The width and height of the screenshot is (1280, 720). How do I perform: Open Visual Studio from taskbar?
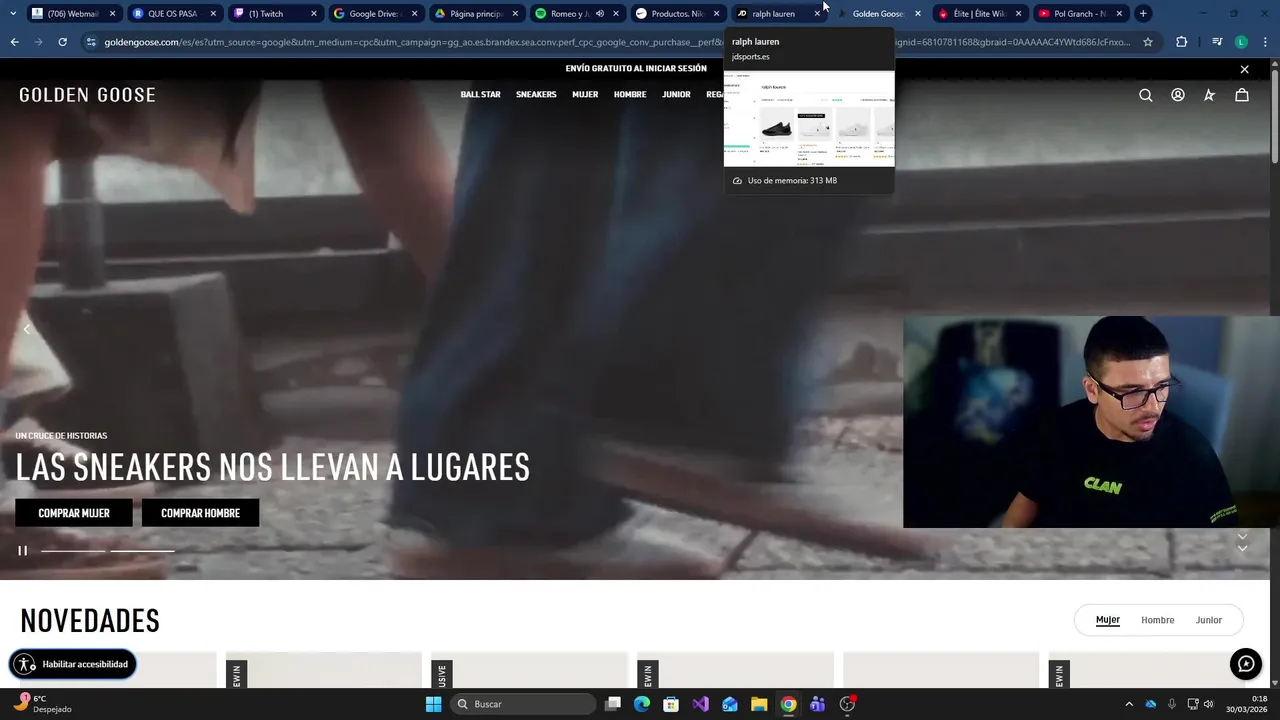pyautogui.click(x=700, y=704)
